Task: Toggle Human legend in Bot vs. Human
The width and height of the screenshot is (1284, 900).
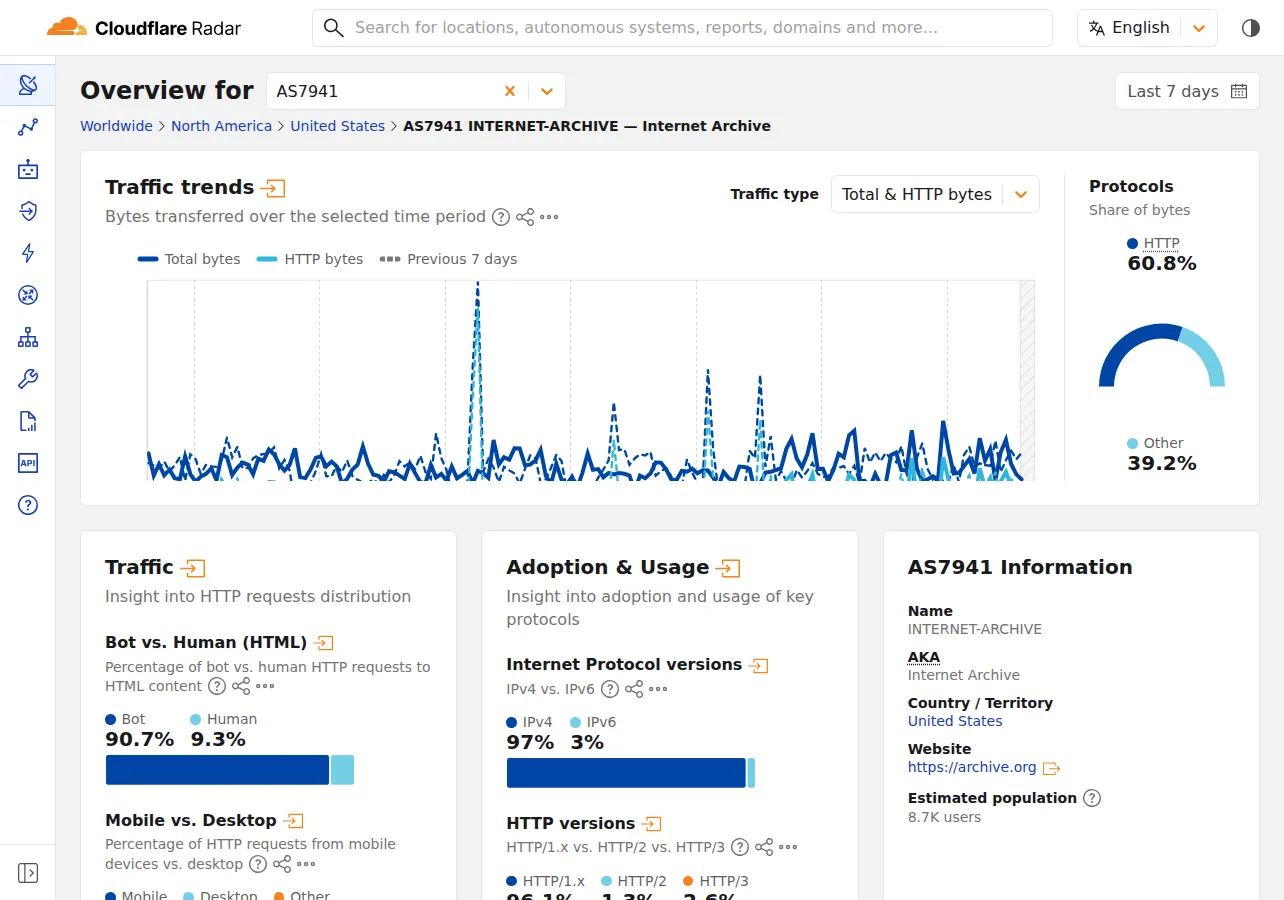Action: (x=224, y=719)
